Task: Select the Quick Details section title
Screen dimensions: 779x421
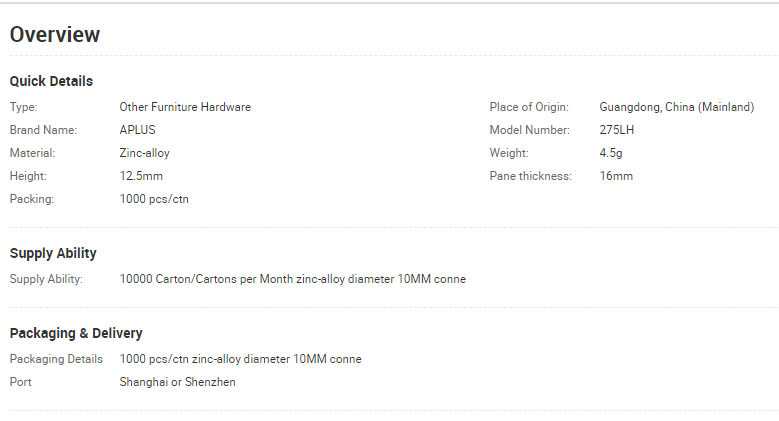Action: pyautogui.click(x=51, y=81)
